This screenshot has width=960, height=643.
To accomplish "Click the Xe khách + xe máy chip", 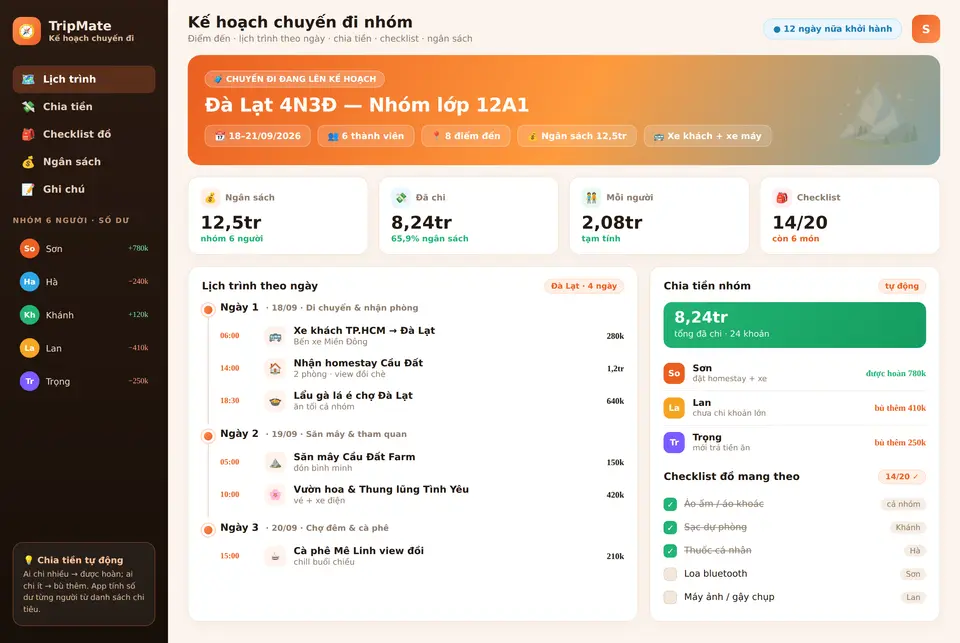I will click(x=708, y=136).
